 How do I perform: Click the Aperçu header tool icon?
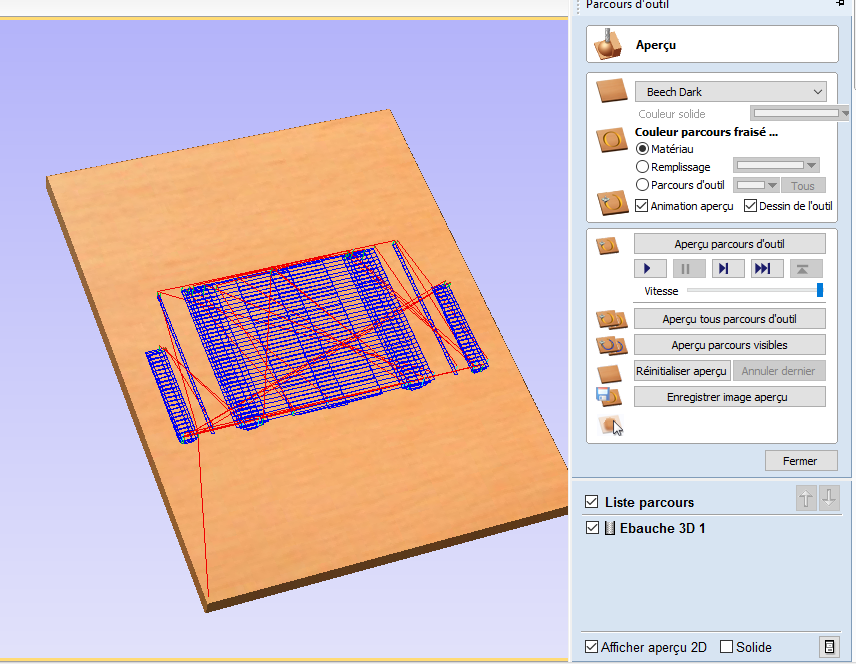[608, 44]
